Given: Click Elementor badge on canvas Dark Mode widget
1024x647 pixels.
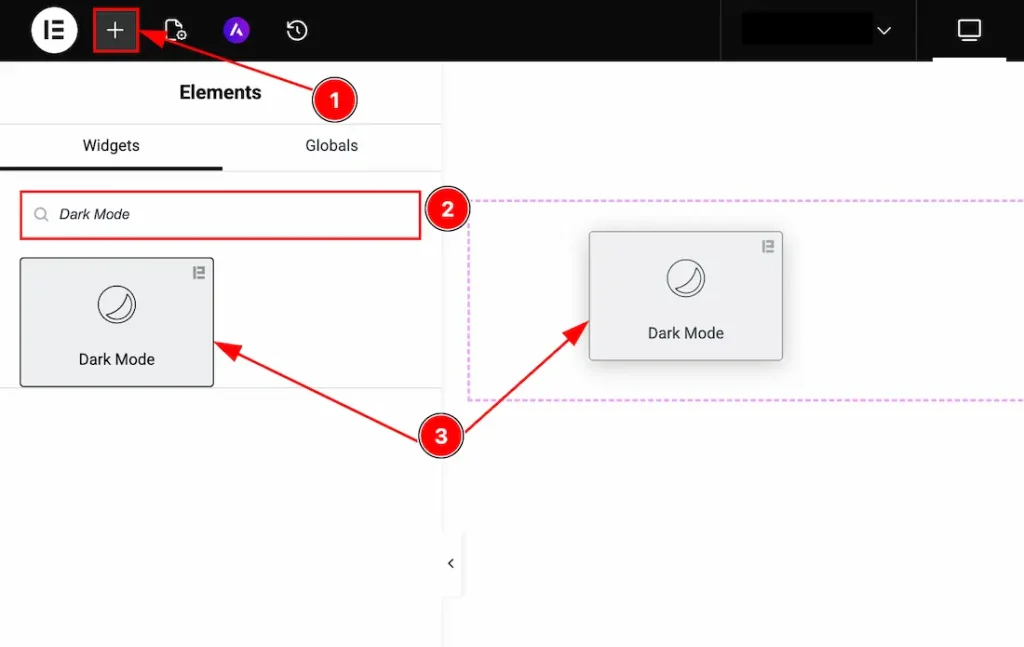Looking at the screenshot, I should click(x=768, y=246).
